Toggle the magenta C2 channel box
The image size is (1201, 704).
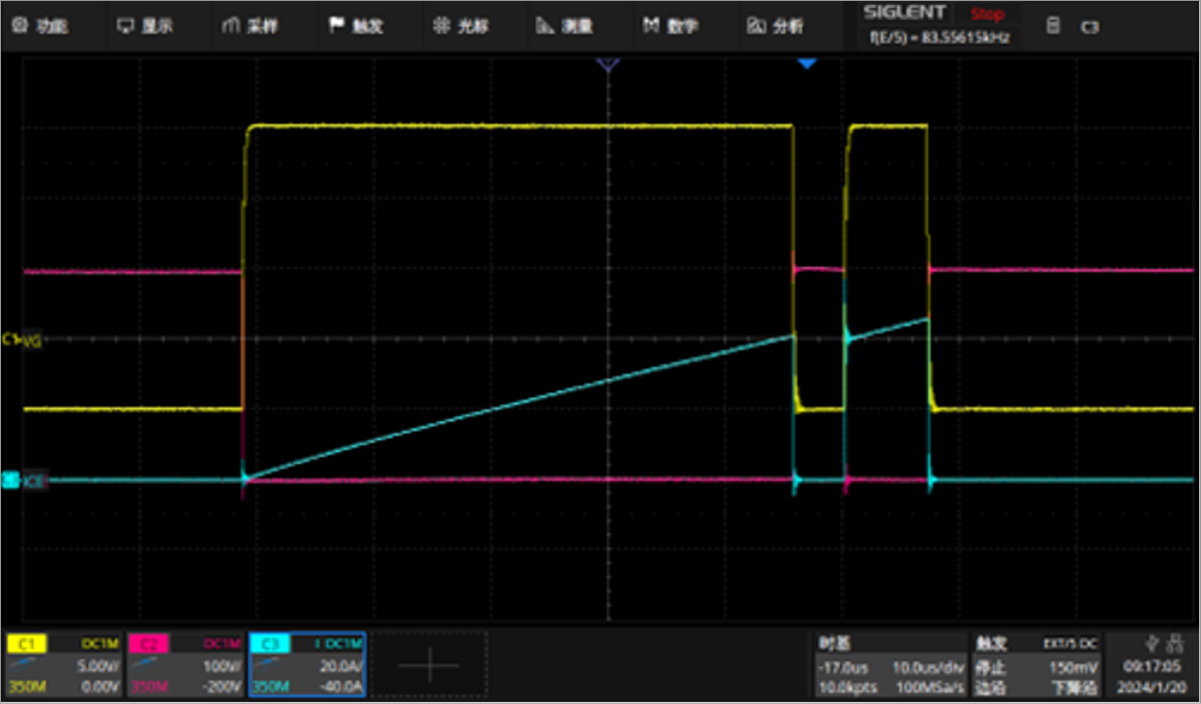(x=185, y=665)
